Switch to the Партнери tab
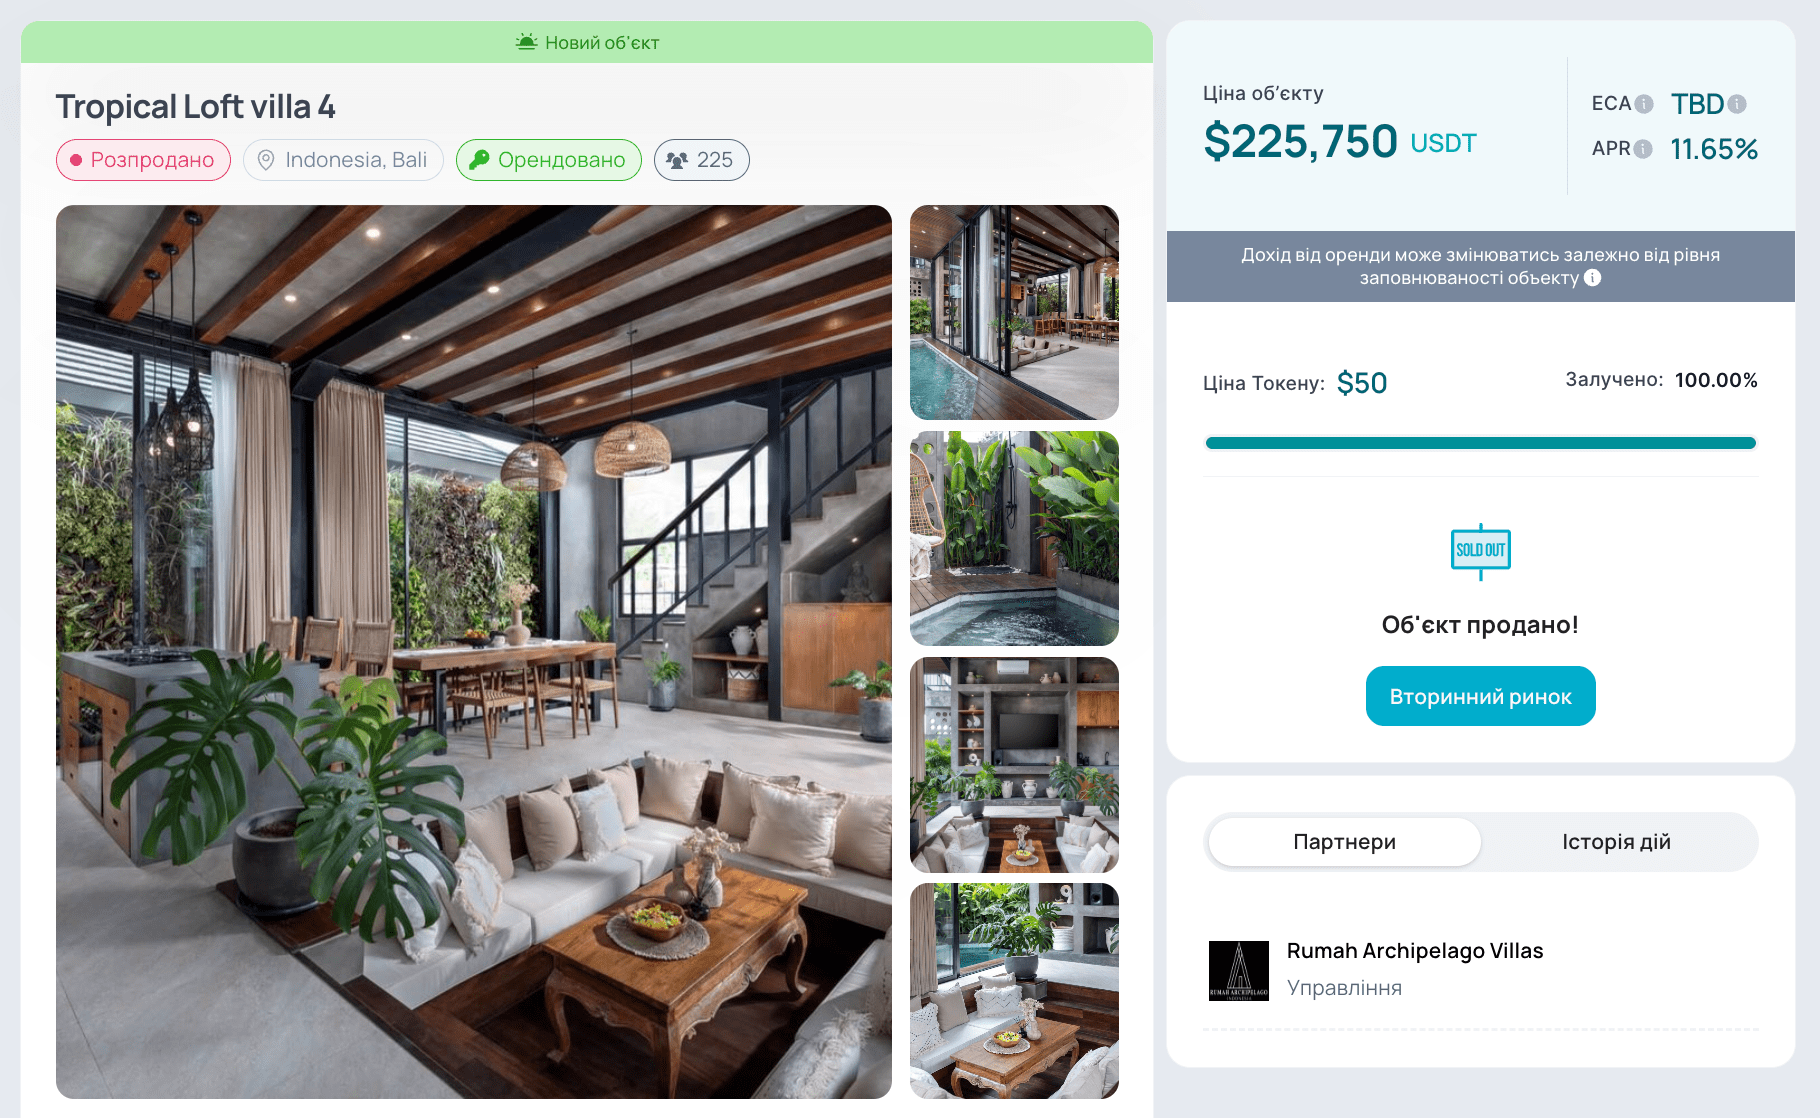The image size is (1820, 1118). [1344, 842]
